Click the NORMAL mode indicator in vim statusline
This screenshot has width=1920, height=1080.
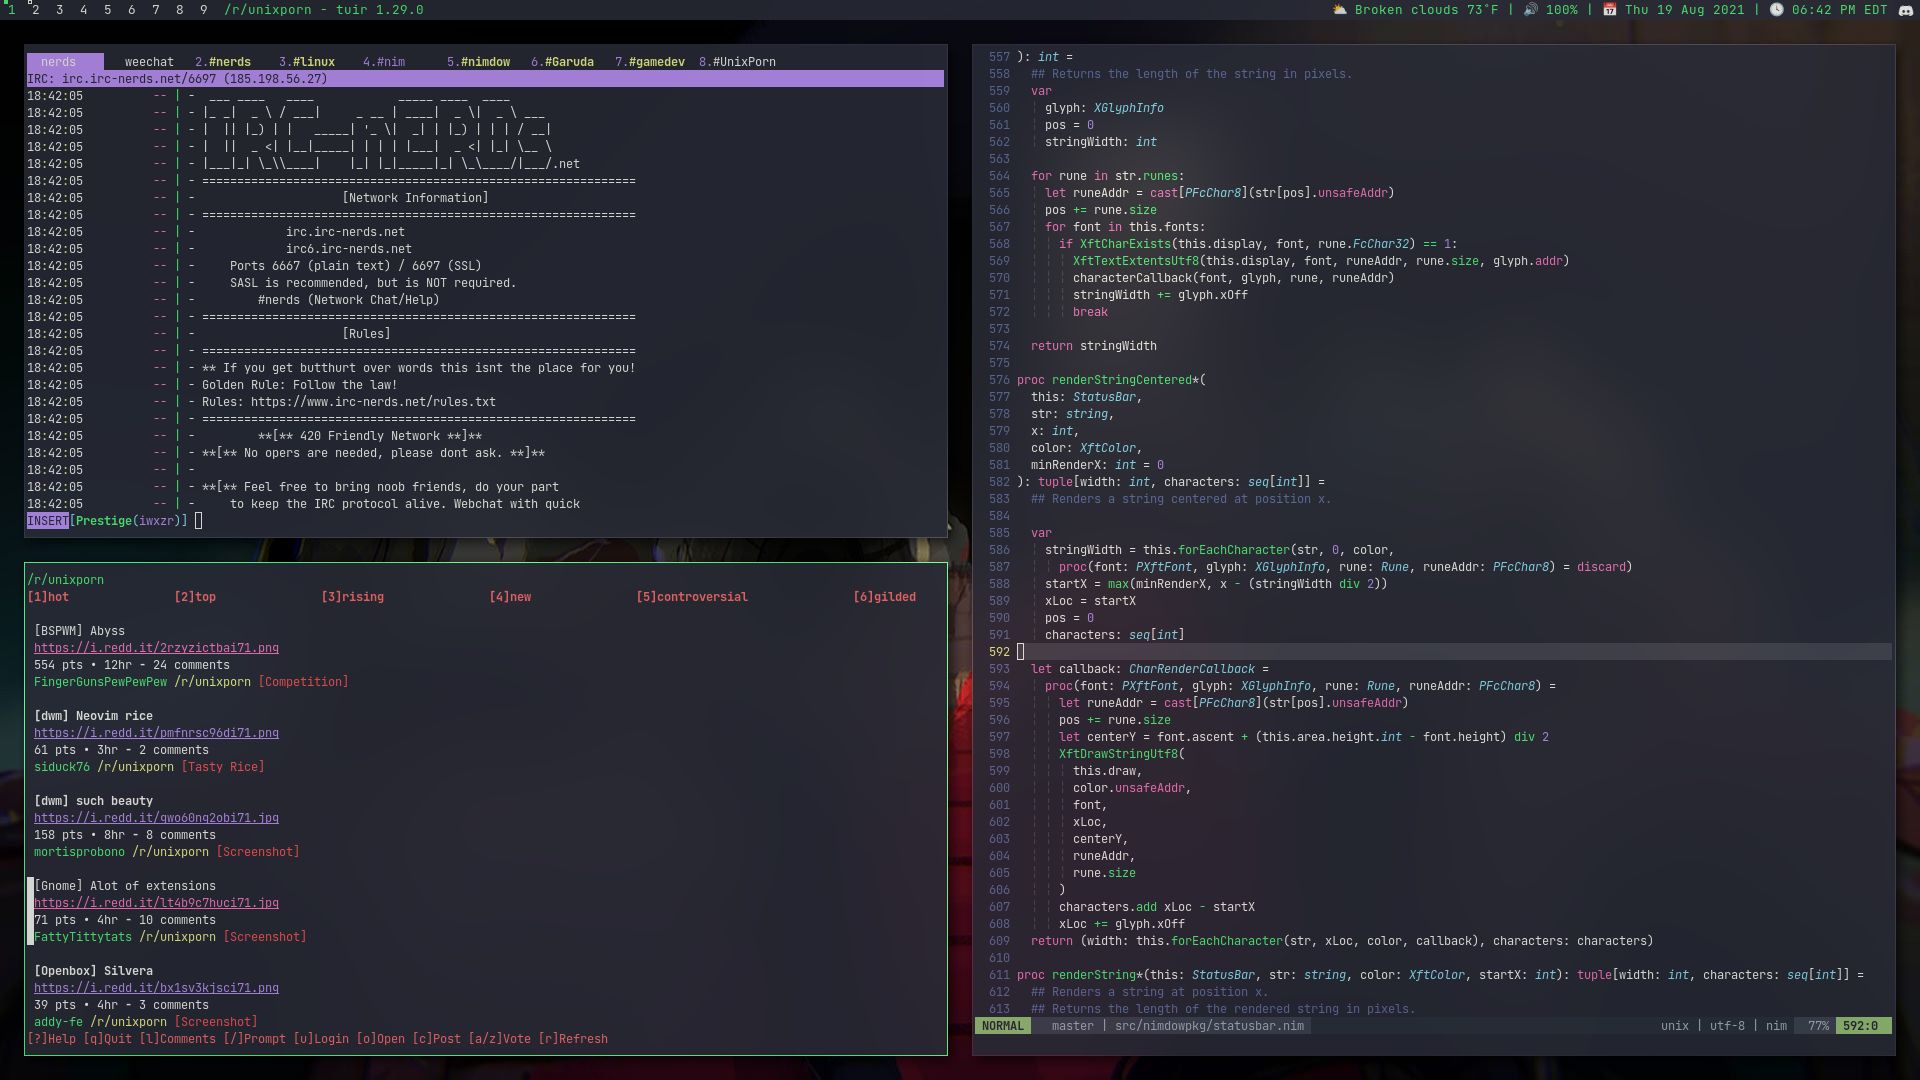pos(1003,1025)
